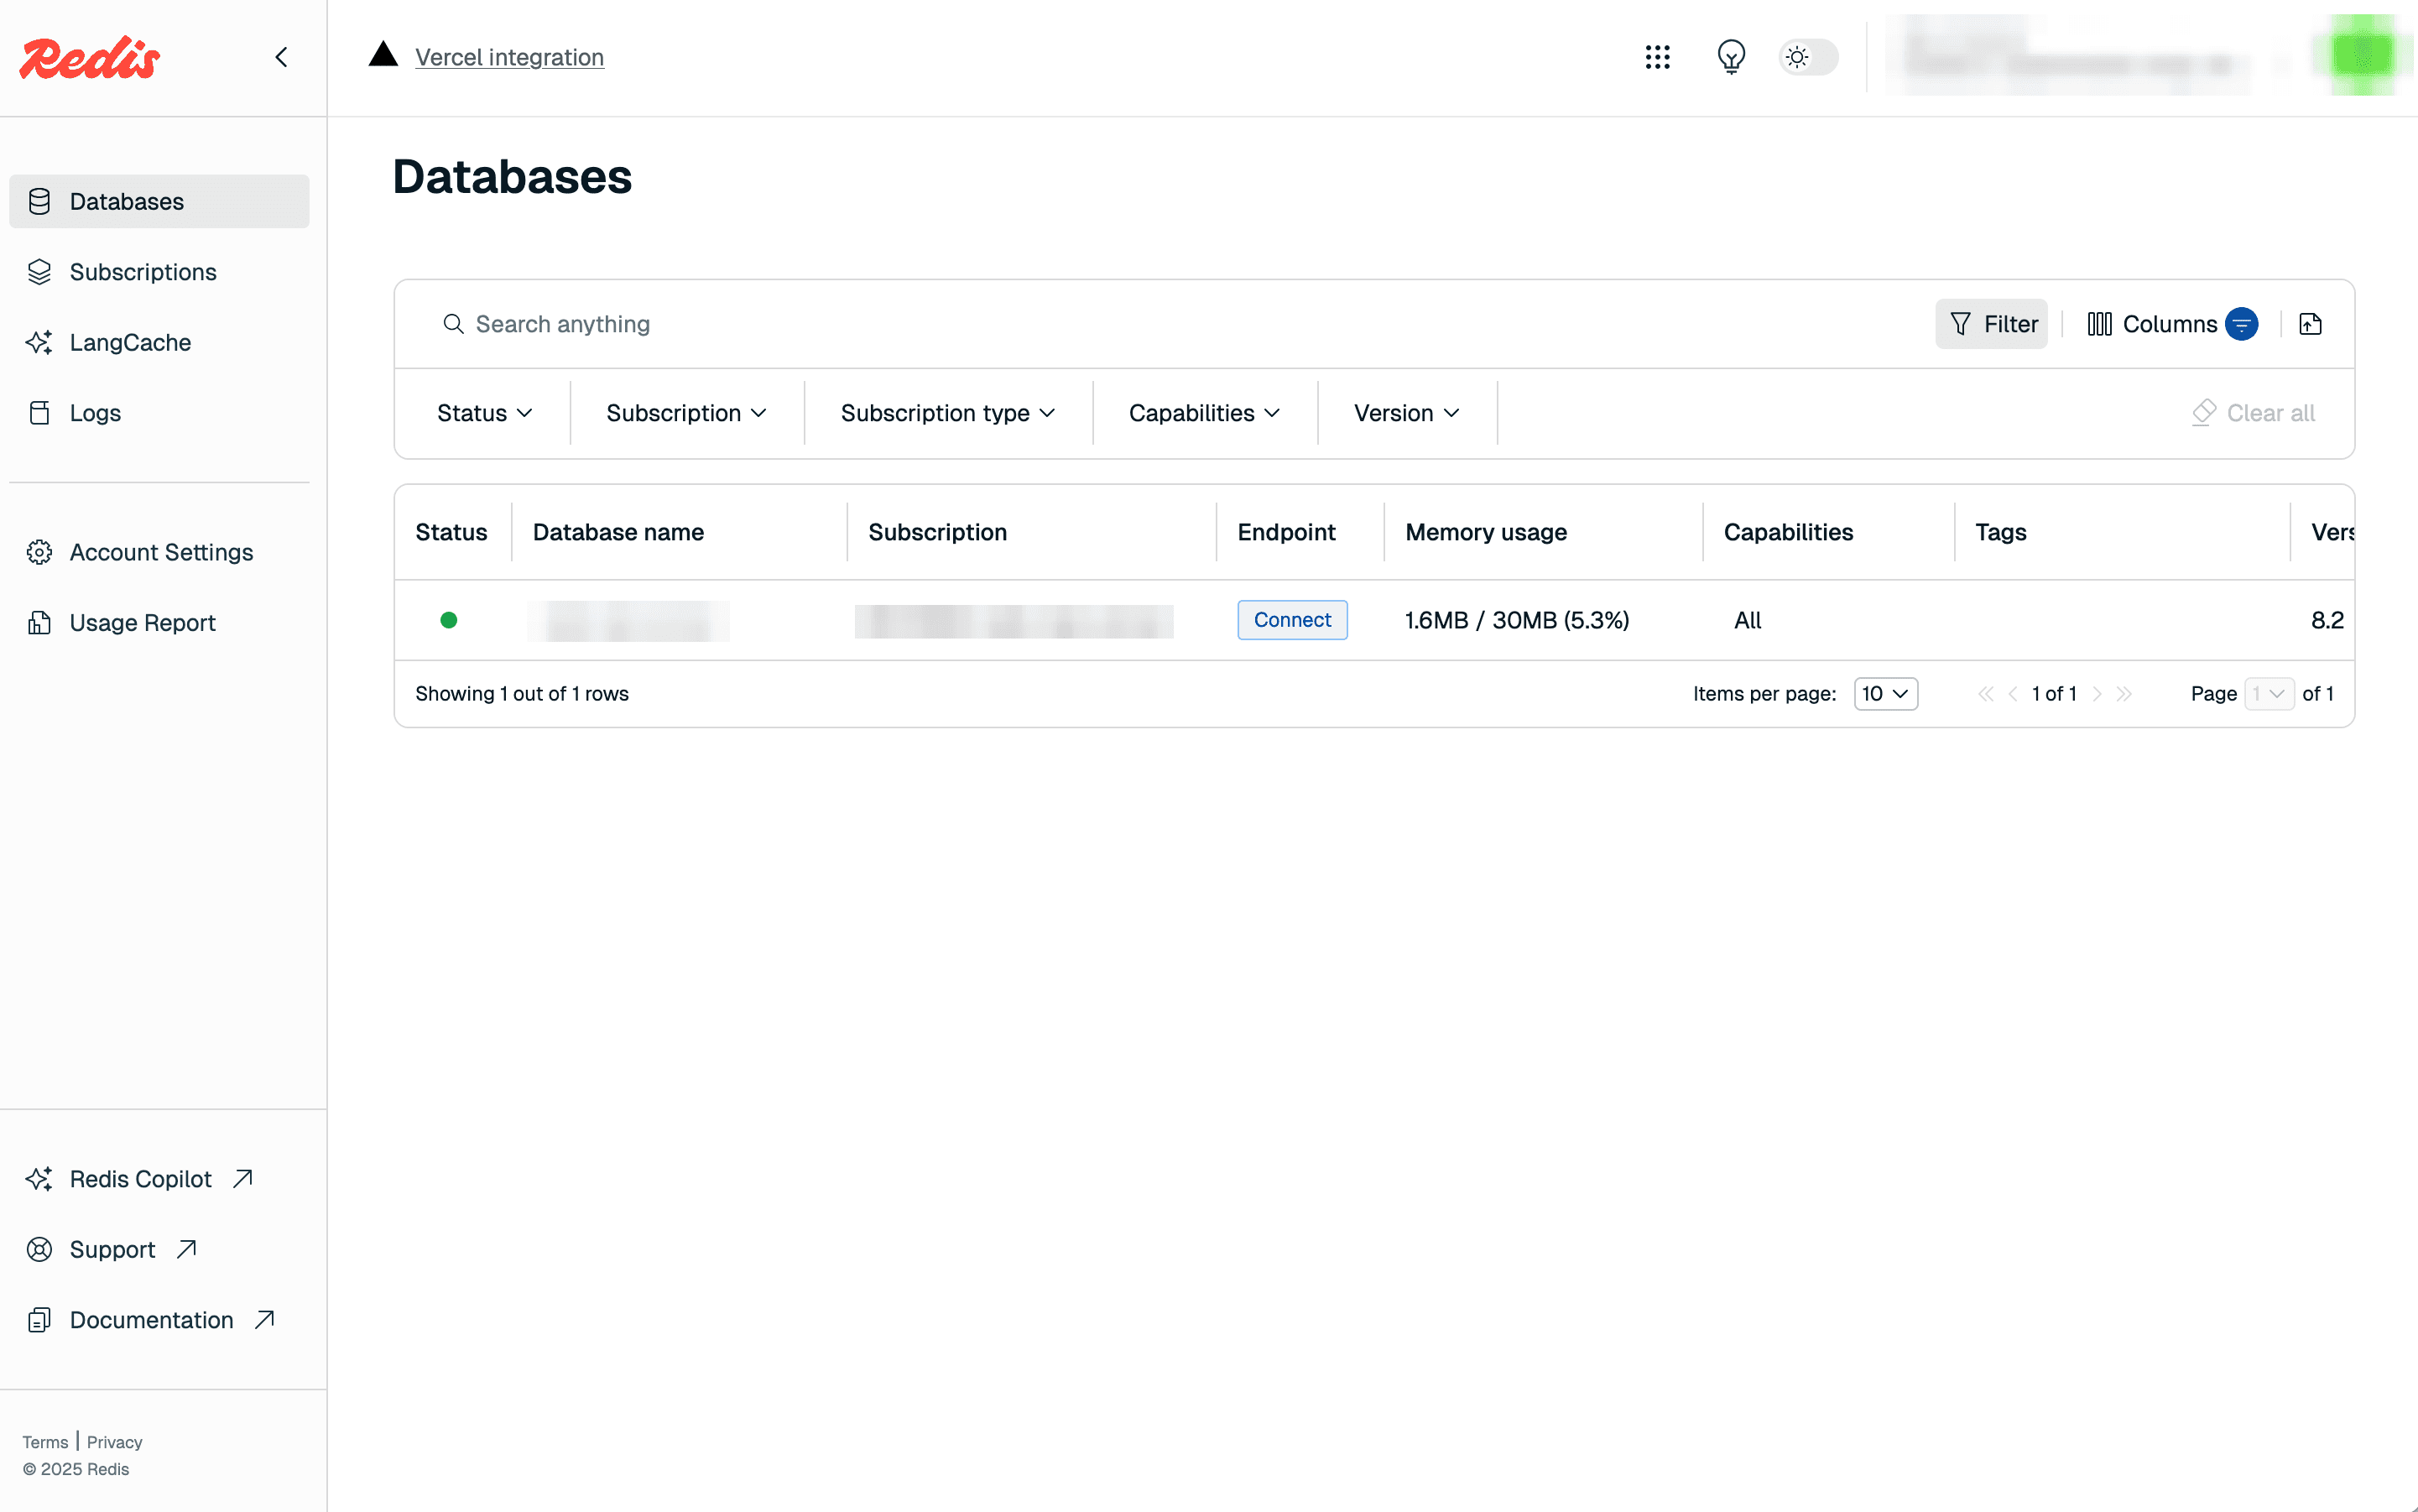Image resolution: width=2418 pixels, height=1512 pixels.
Task: Open LangCache via its sparkle icon
Action: click(x=39, y=342)
